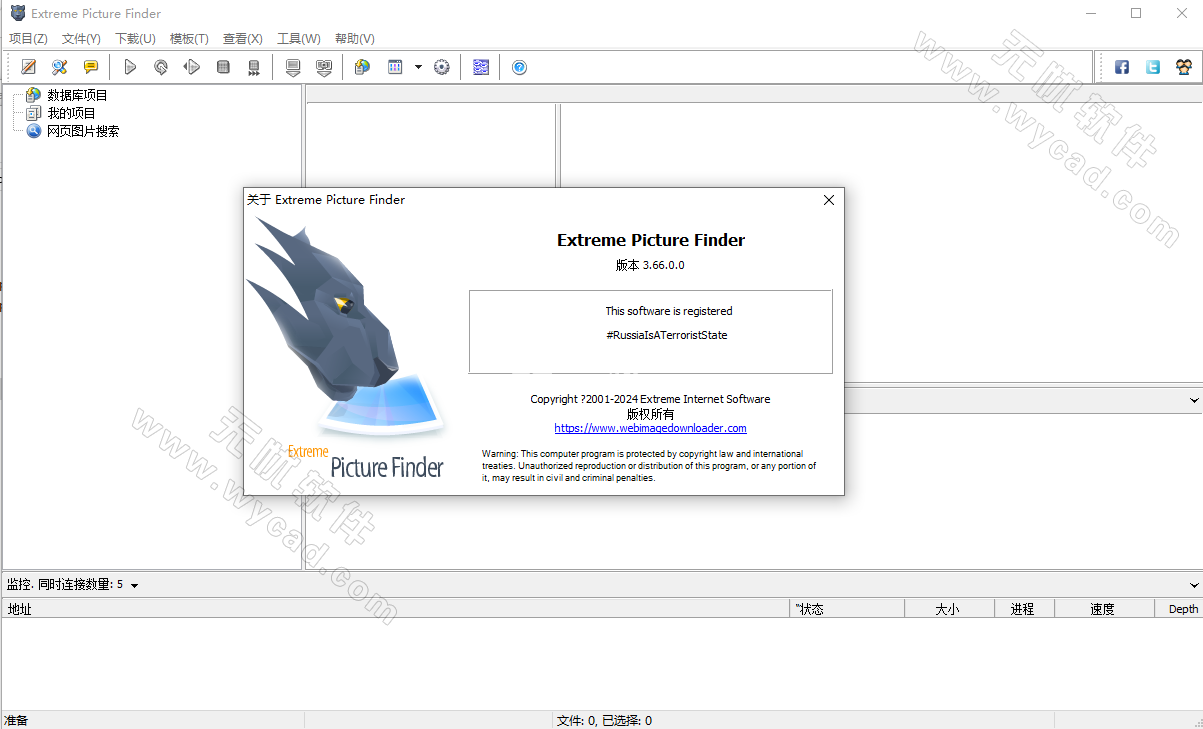Expand the chevron at the monitor panel's right
This screenshot has width=1203, height=729.
pyautogui.click(x=1194, y=585)
